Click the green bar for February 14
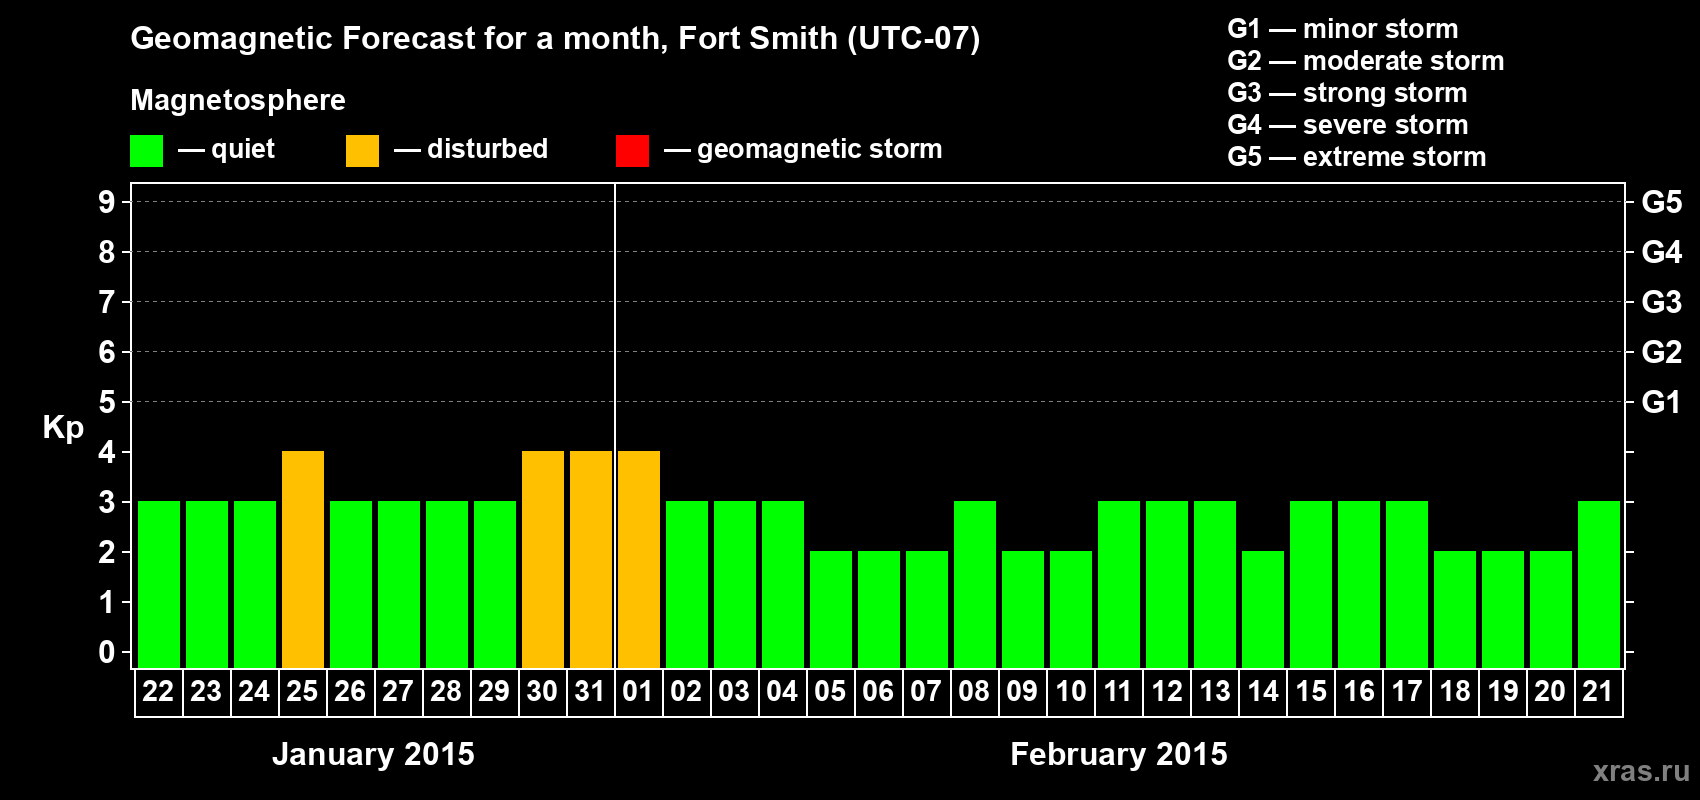1700x800 pixels. [1263, 610]
